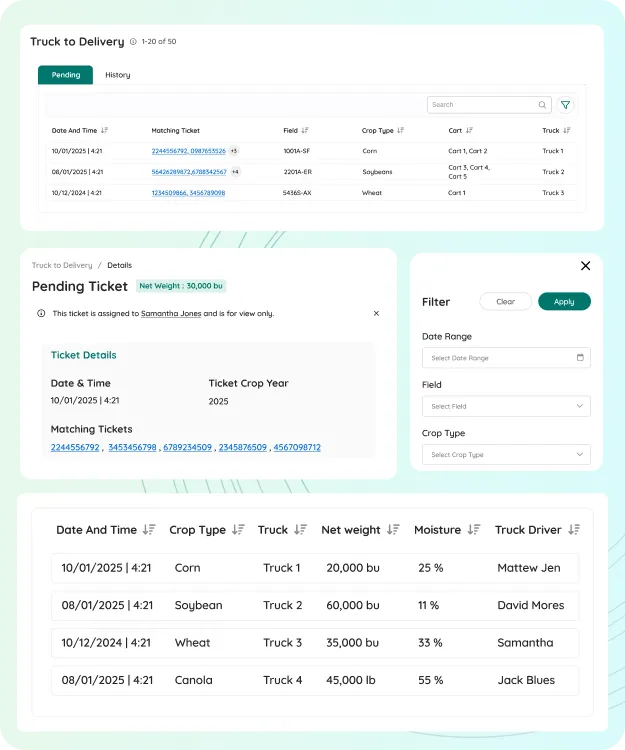The width and height of the screenshot is (625, 750).
Task: Click the Clear filter button
Action: point(505,301)
